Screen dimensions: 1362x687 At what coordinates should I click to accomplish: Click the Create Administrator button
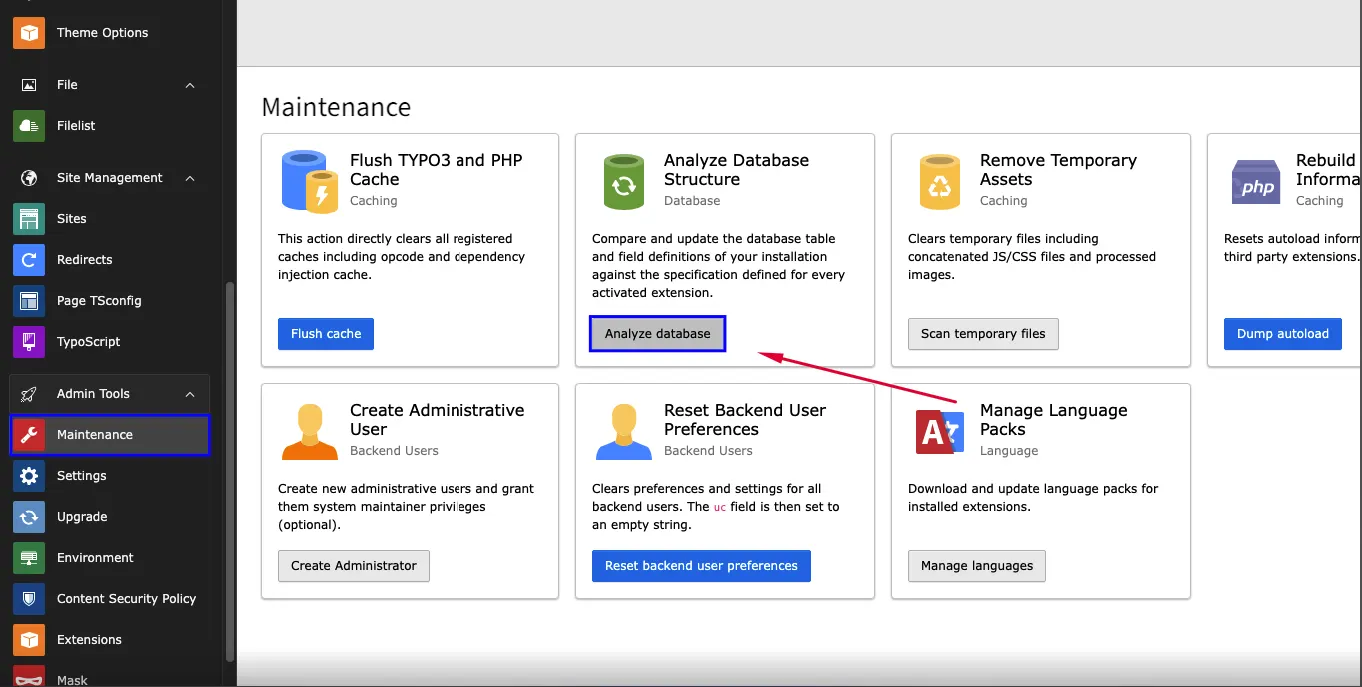pyautogui.click(x=354, y=566)
